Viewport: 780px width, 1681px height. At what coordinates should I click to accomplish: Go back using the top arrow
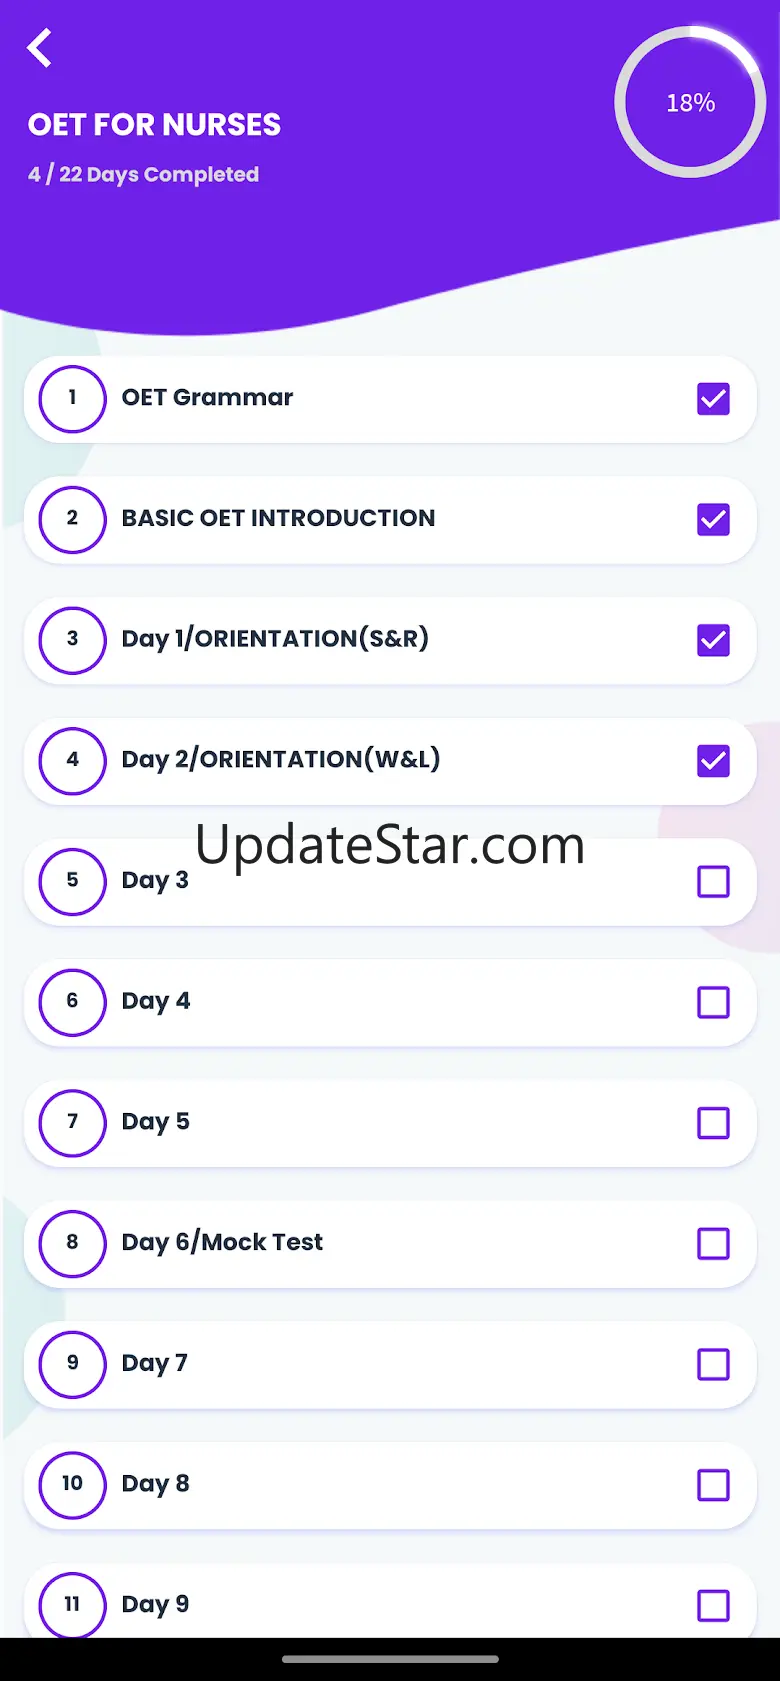pos(40,48)
